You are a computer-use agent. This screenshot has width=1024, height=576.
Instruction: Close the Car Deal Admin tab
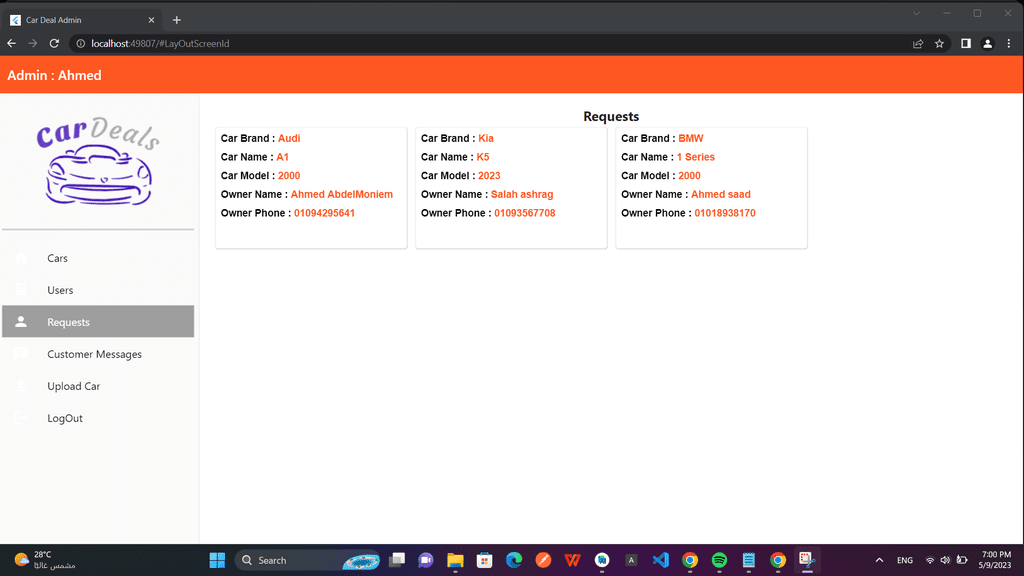(151, 20)
